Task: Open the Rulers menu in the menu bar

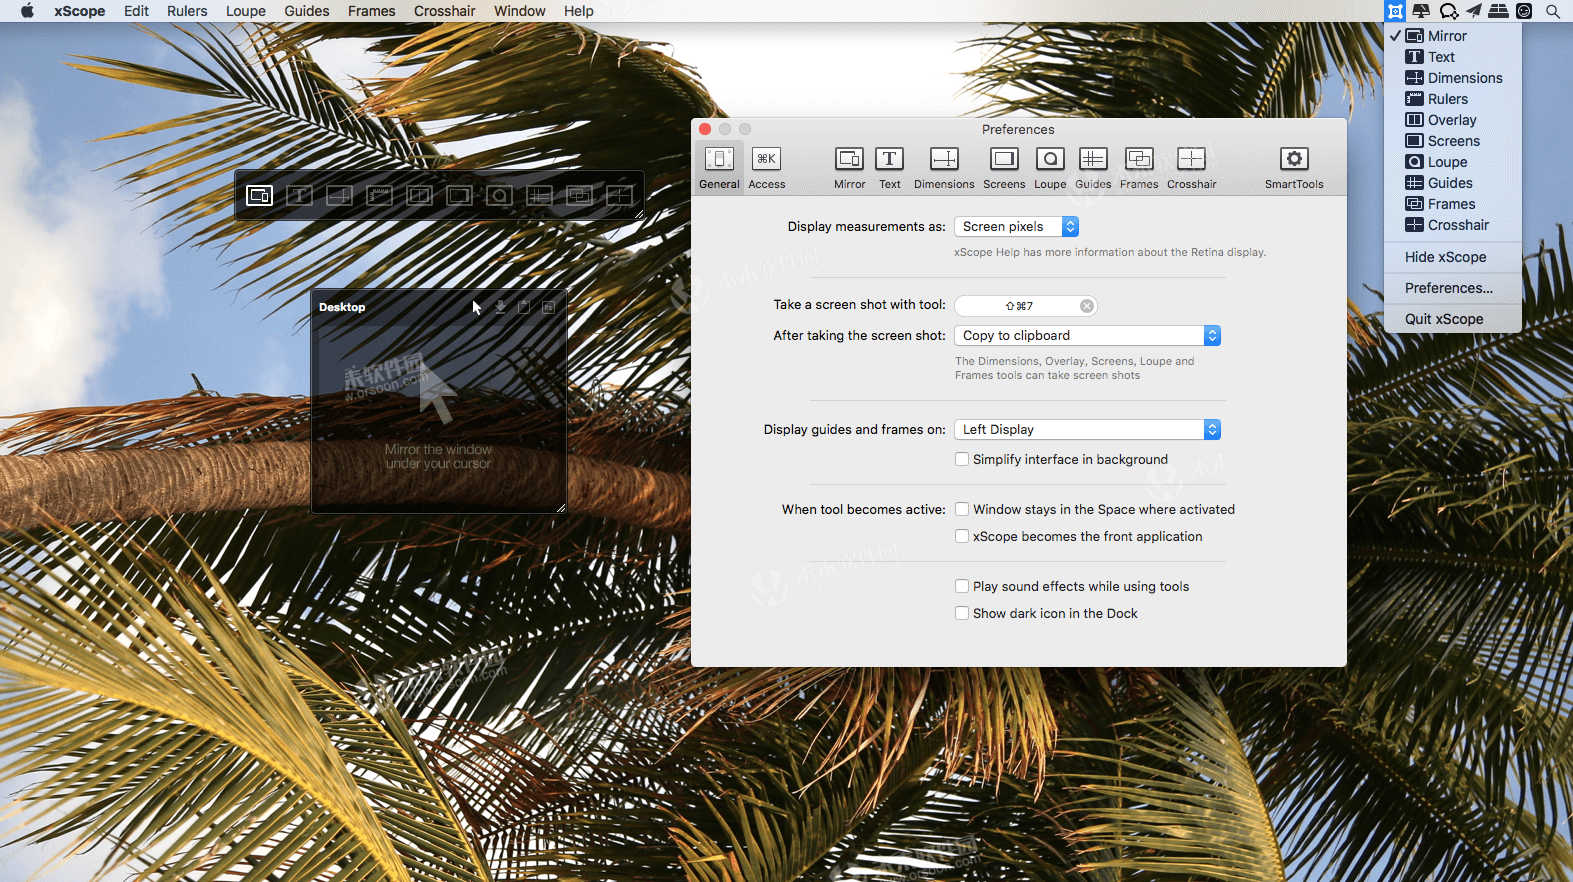Action: click(187, 11)
